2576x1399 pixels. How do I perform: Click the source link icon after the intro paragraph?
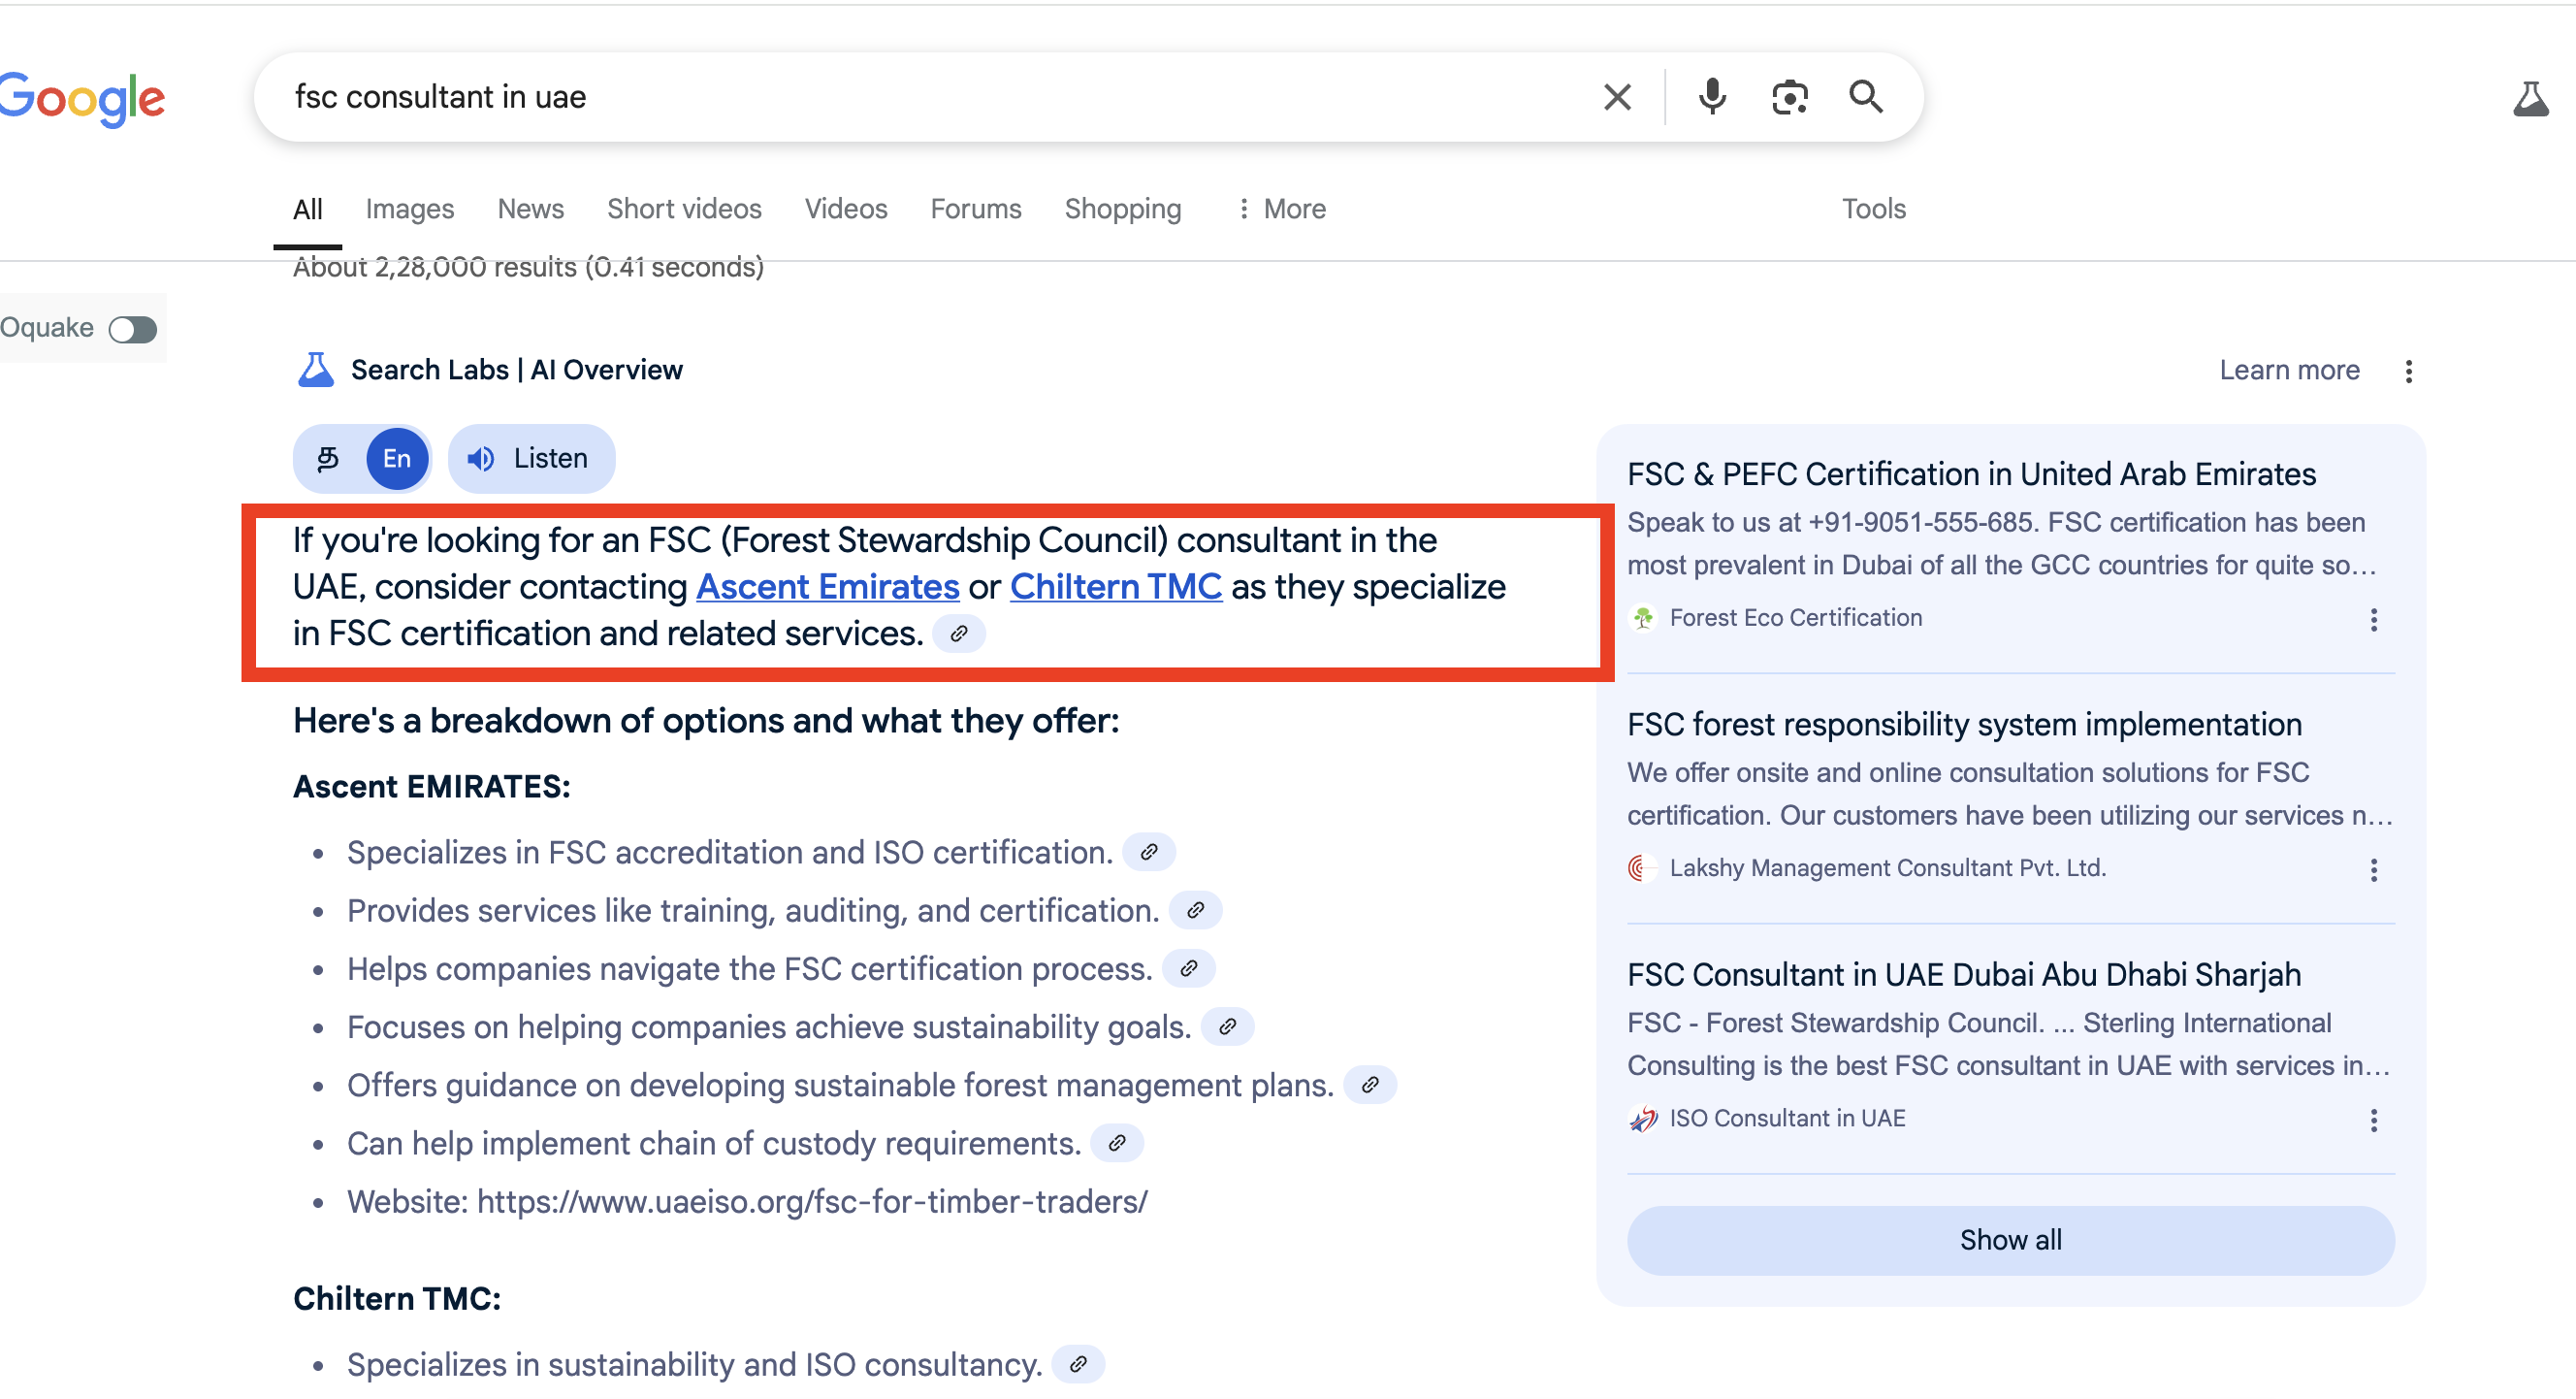pos(959,634)
